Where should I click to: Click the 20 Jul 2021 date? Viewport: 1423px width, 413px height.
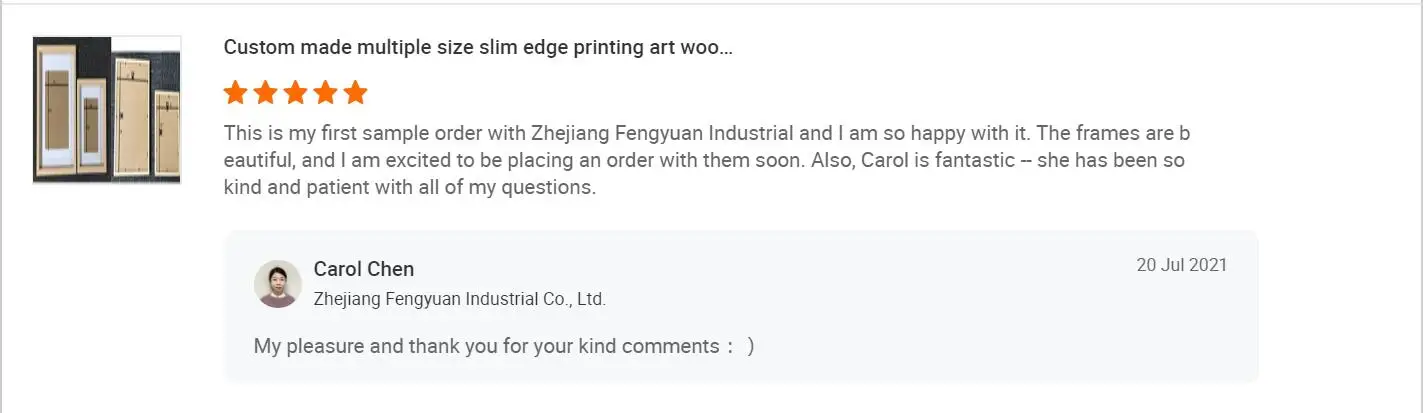[x=1181, y=265]
